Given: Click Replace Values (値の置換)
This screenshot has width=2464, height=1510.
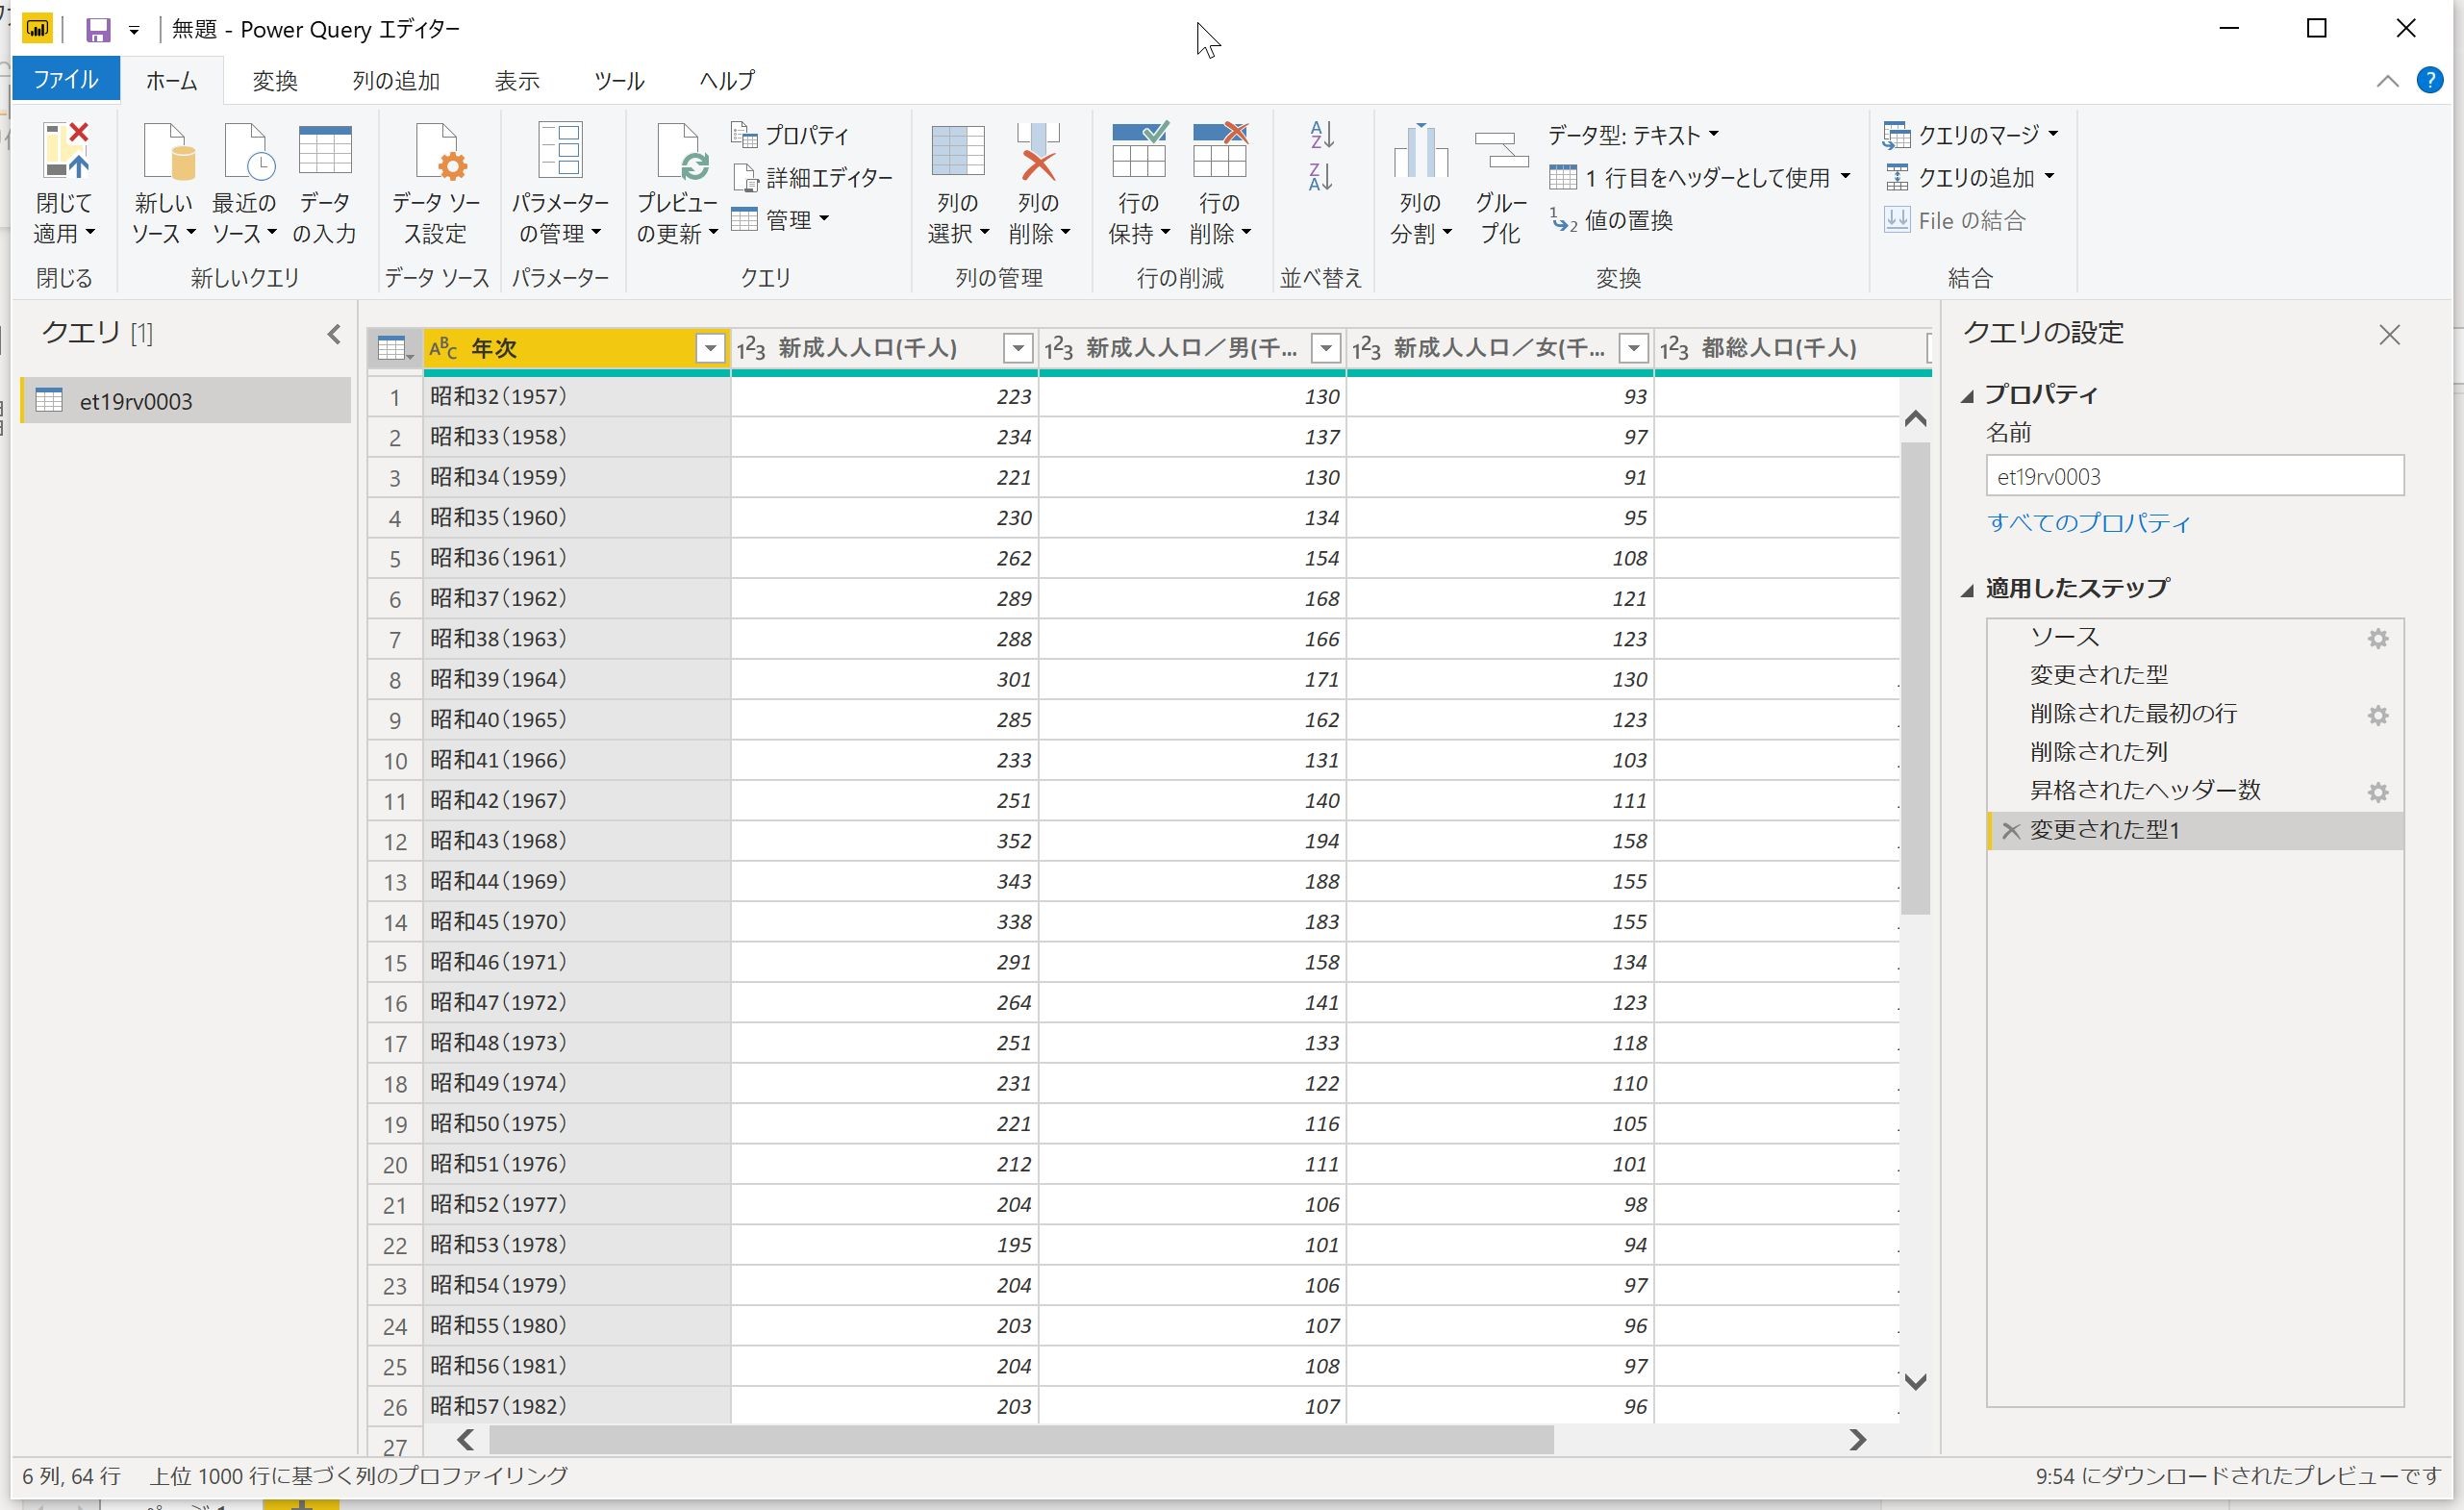Looking at the screenshot, I should (1611, 220).
